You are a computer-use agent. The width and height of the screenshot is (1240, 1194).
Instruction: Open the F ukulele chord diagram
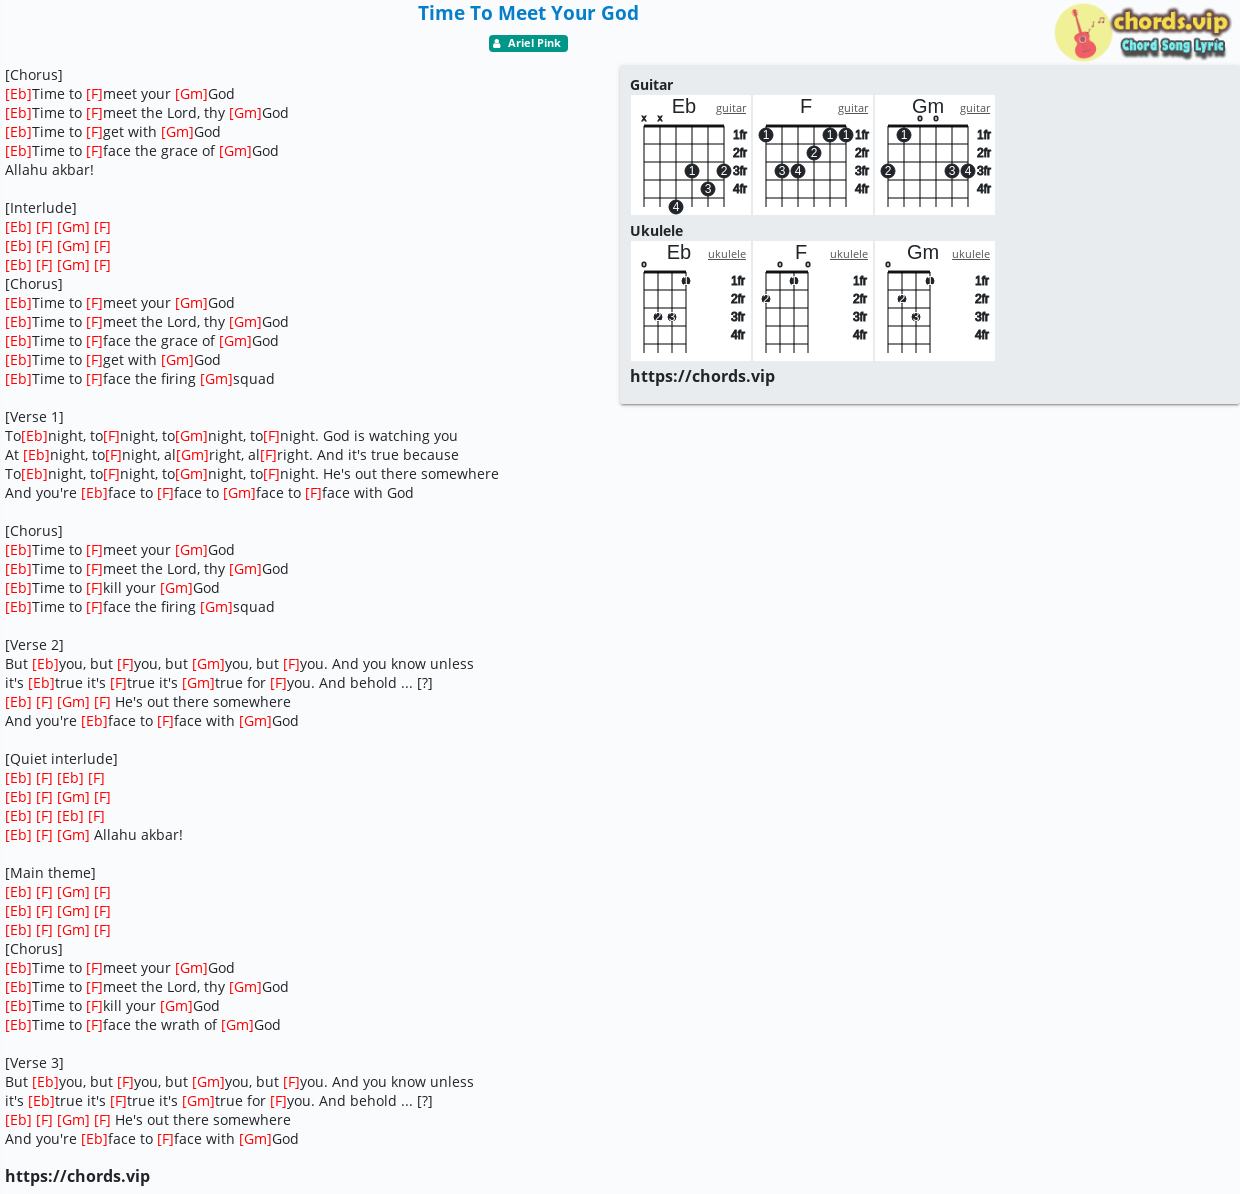pos(813,301)
